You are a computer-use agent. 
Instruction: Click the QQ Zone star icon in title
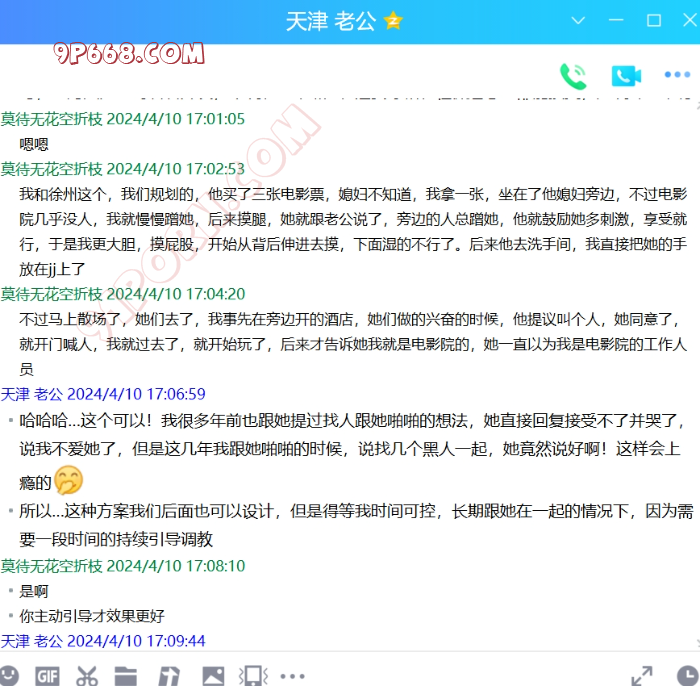[393, 21]
